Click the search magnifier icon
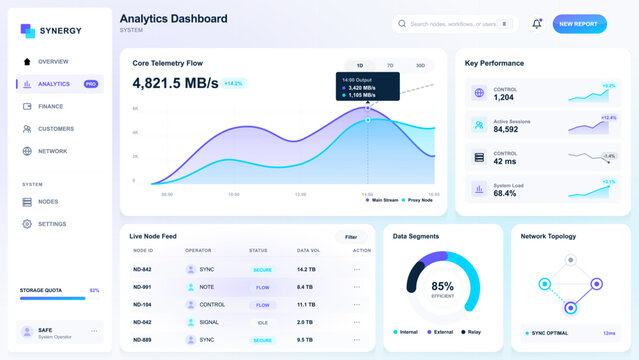The width and height of the screenshot is (639, 360). point(402,24)
